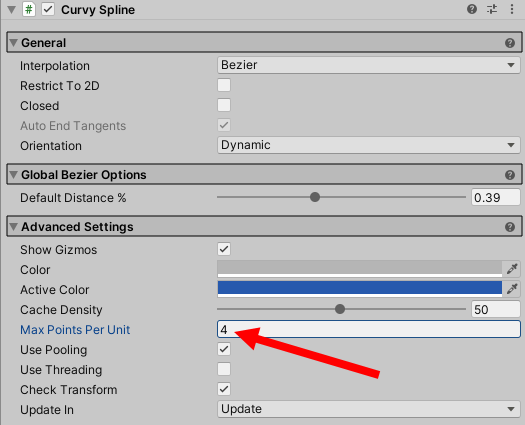Click the Cache Density label
This screenshot has height=425, width=525.
(x=61, y=310)
